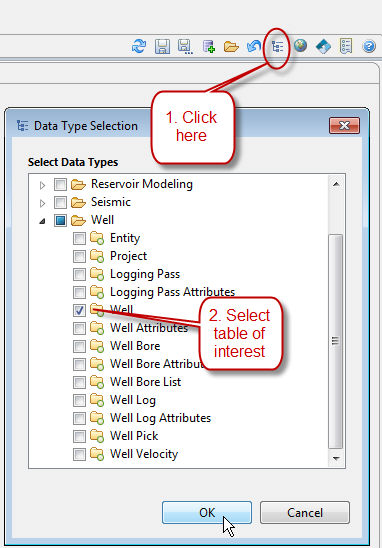Click the database add icon with green plus
The width and height of the screenshot is (382, 548).
209,46
